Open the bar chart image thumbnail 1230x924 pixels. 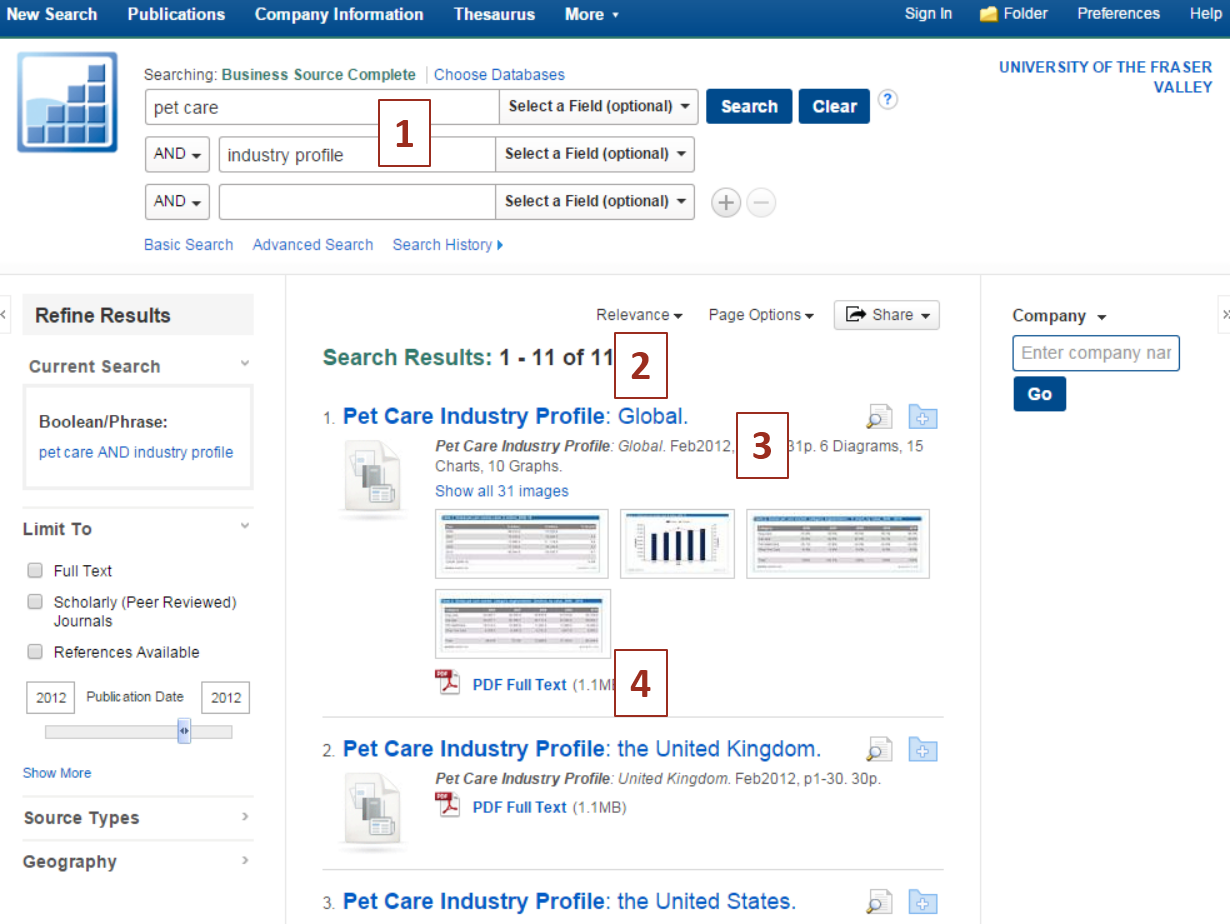tap(677, 544)
